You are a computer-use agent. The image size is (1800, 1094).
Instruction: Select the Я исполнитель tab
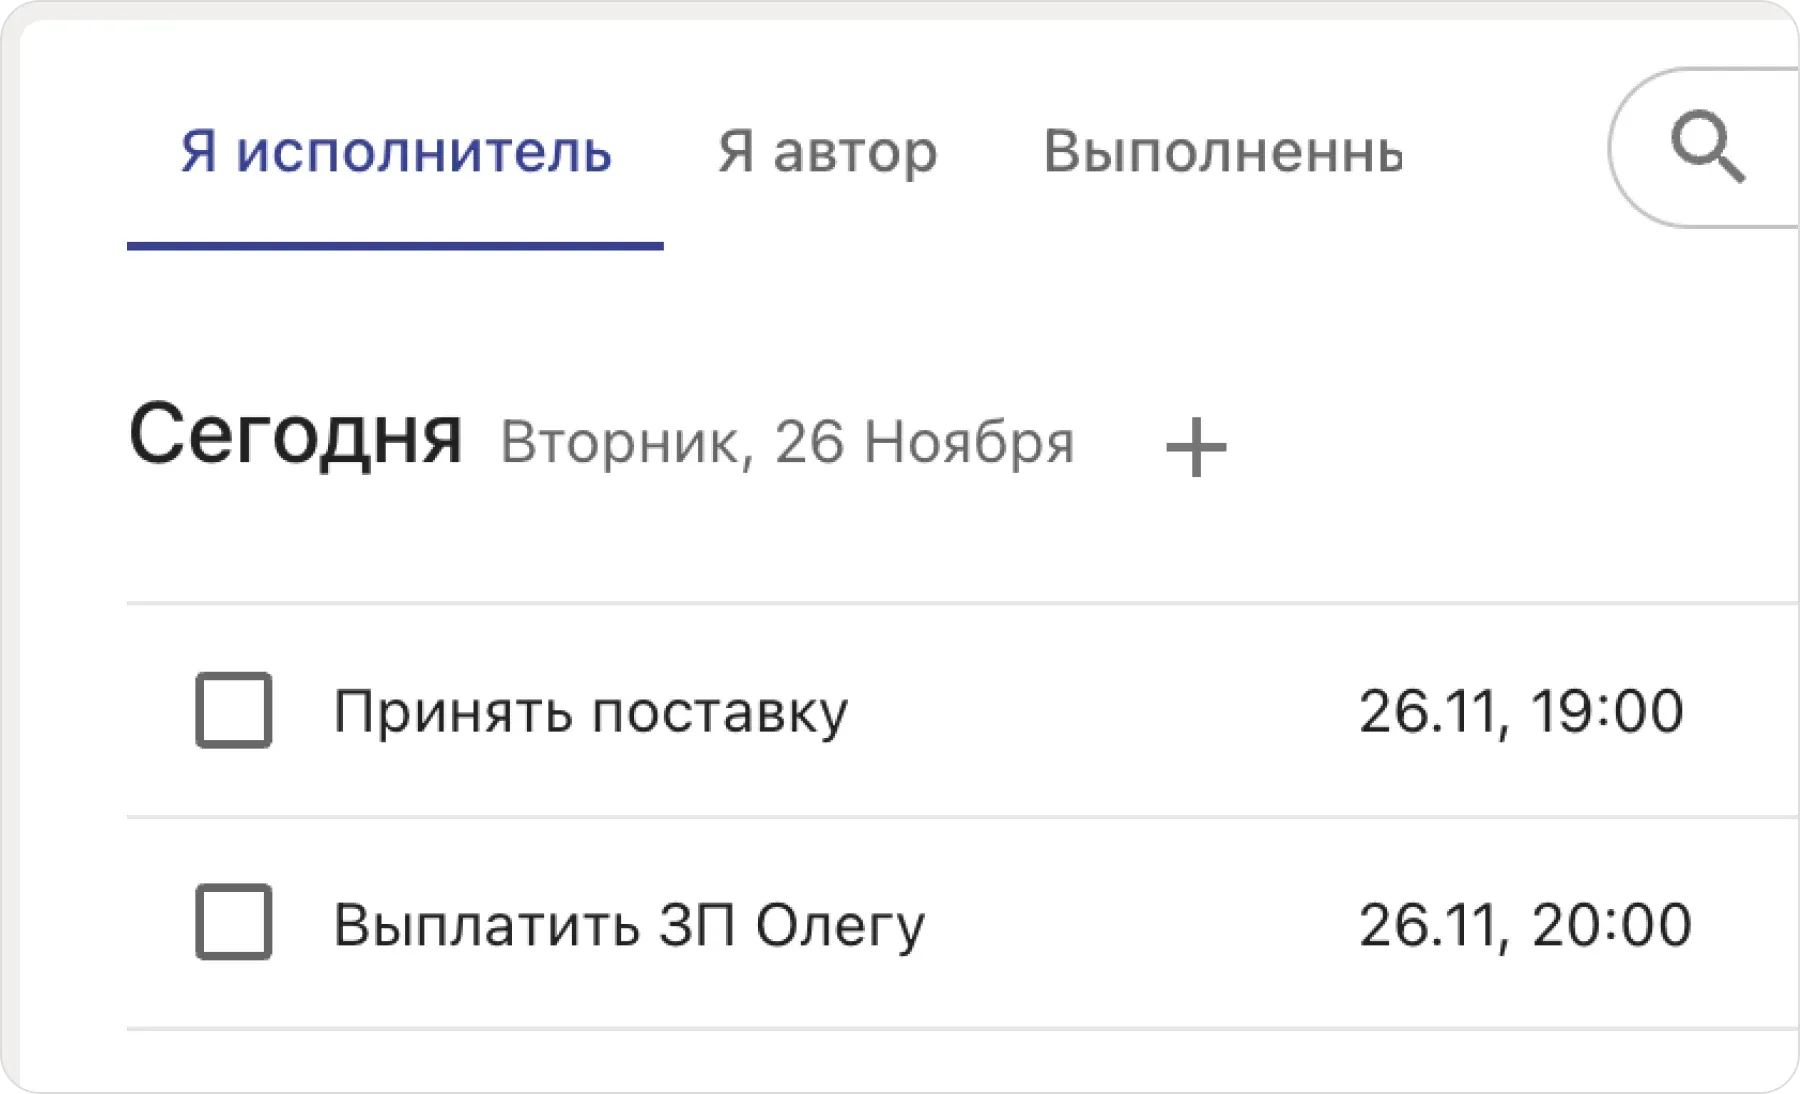point(394,150)
